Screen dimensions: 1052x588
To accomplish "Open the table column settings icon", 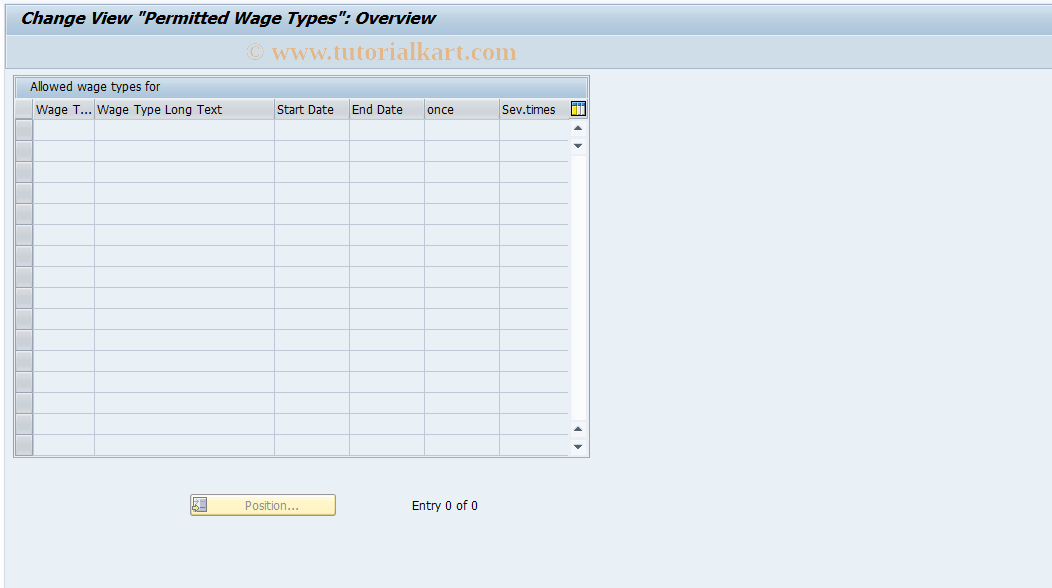I will [578, 109].
